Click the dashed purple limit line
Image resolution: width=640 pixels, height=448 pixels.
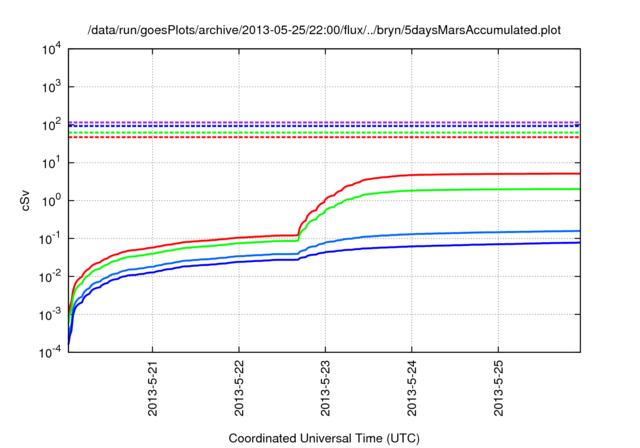point(324,122)
